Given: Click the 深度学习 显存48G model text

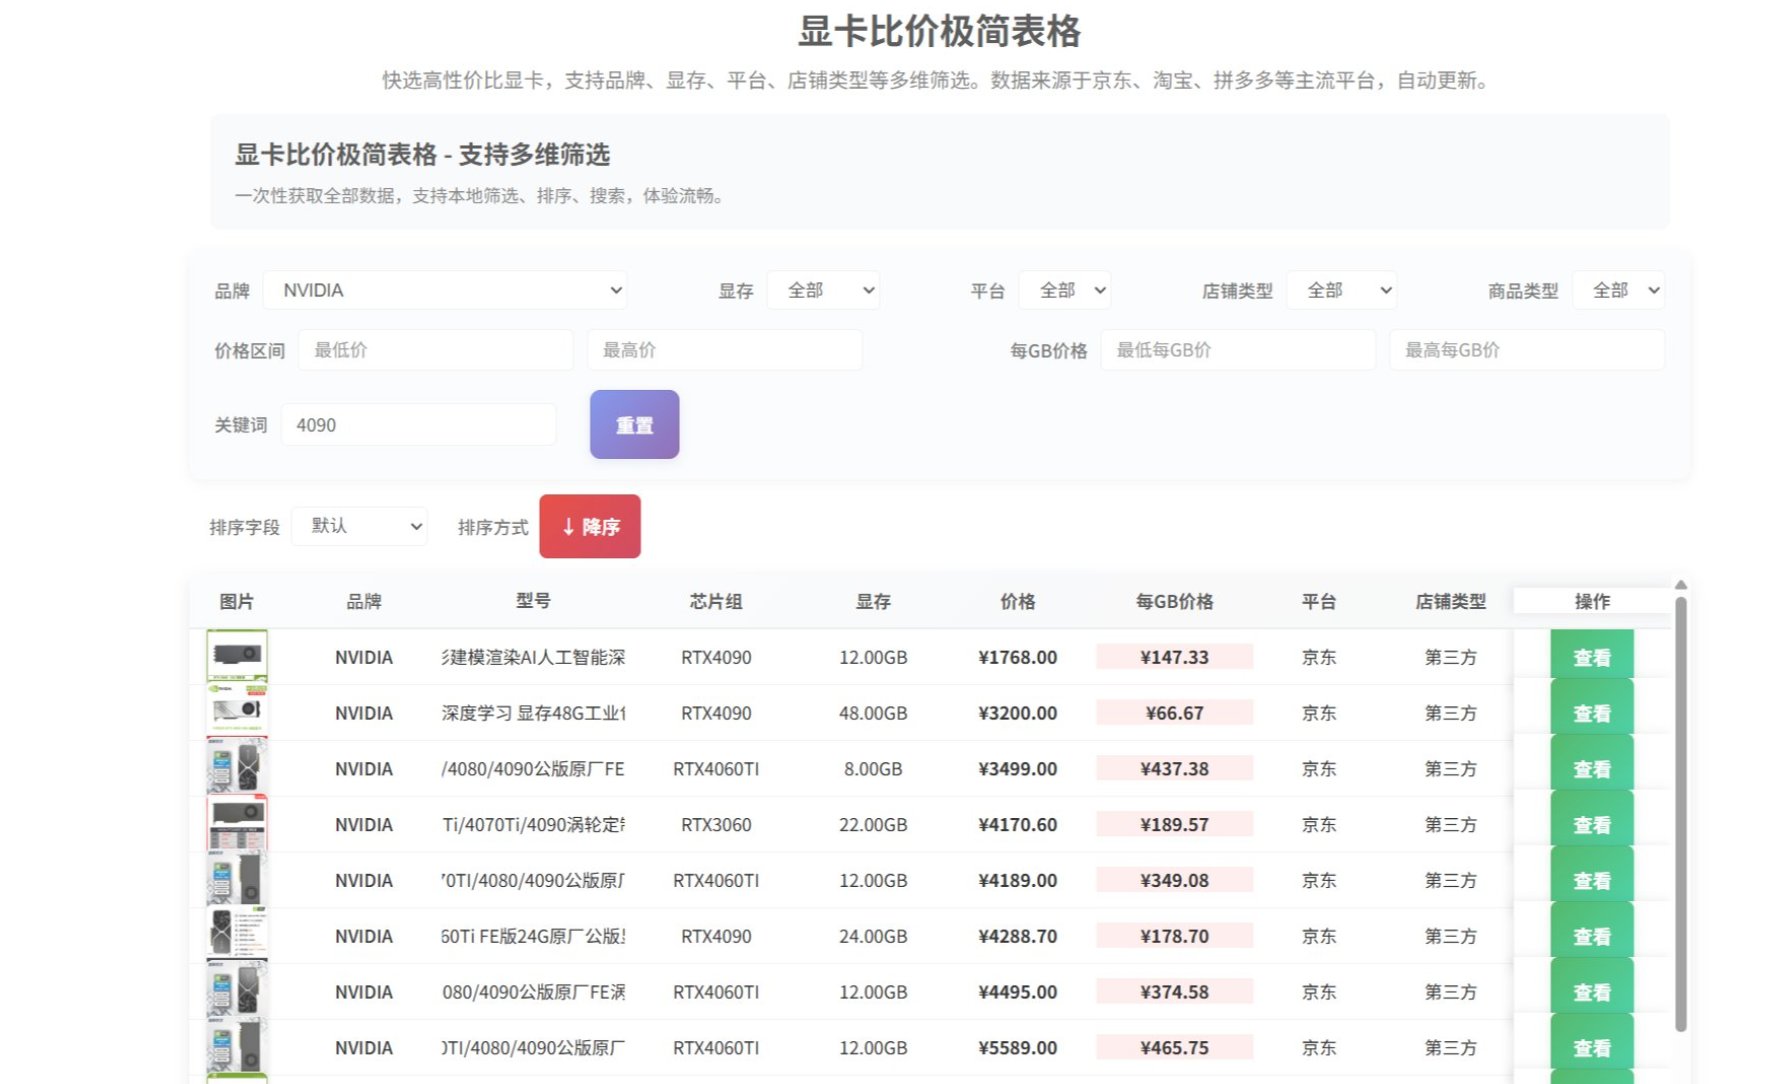Looking at the screenshot, I should (x=534, y=713).
